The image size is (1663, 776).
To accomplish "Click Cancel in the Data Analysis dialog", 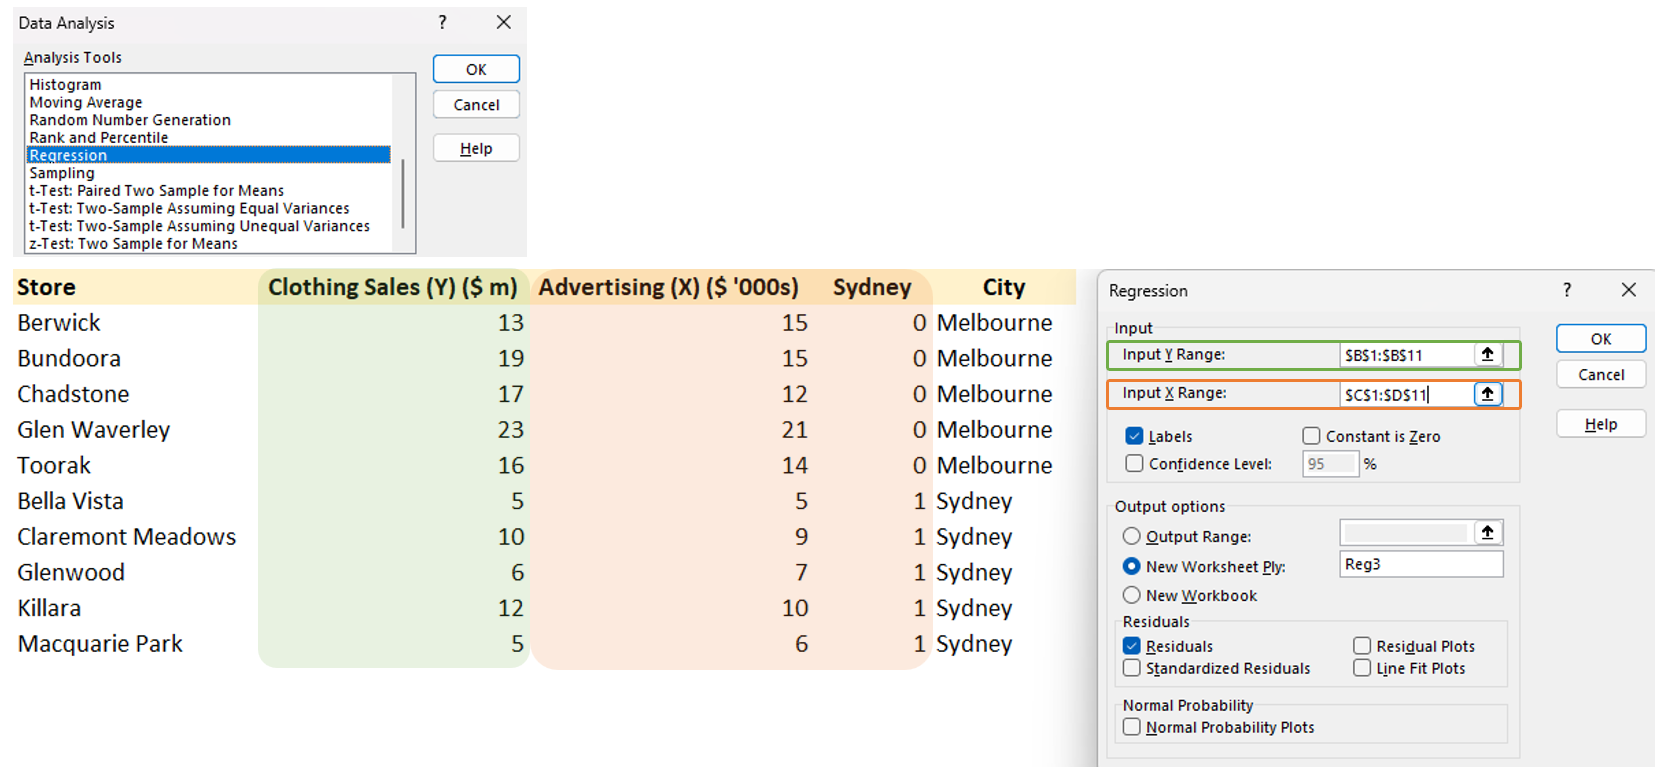I will [x=476, y=105].
